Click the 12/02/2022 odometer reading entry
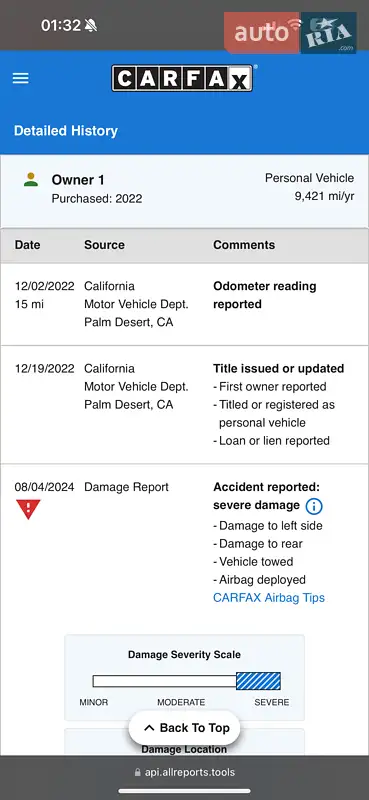 point(184,305)
